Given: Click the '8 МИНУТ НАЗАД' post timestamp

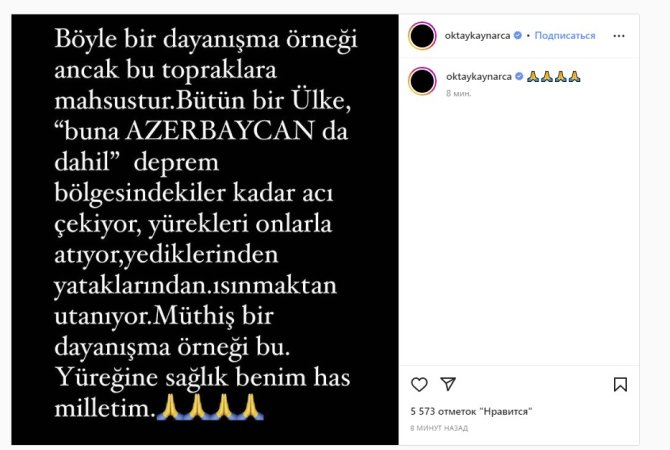Looking at the screenshot, I should [x=439, y=428].
